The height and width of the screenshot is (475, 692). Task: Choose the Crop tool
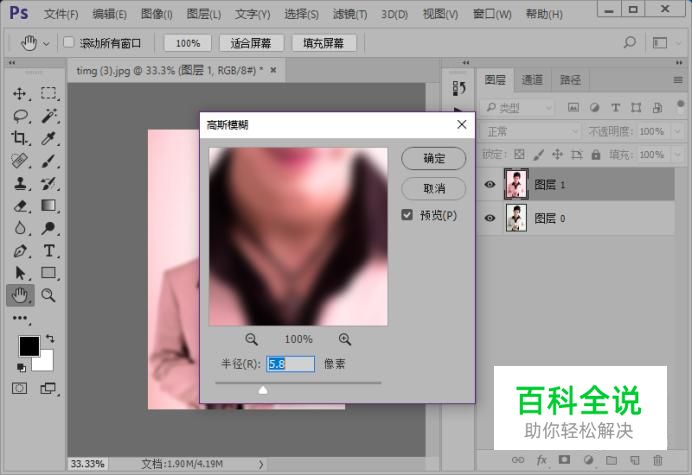20,138
